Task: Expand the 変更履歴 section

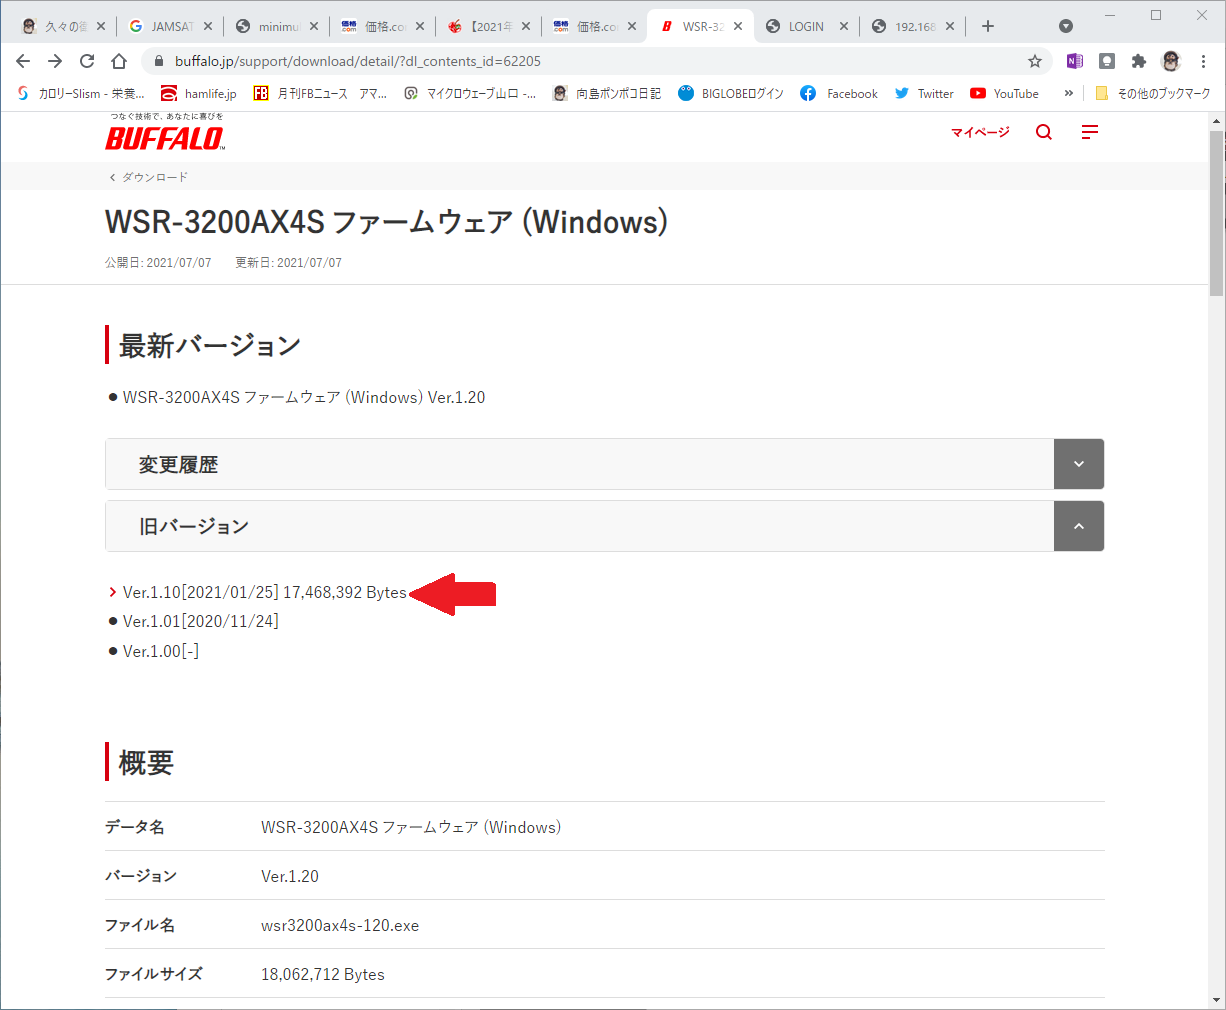Action: (x=604, y=464)
